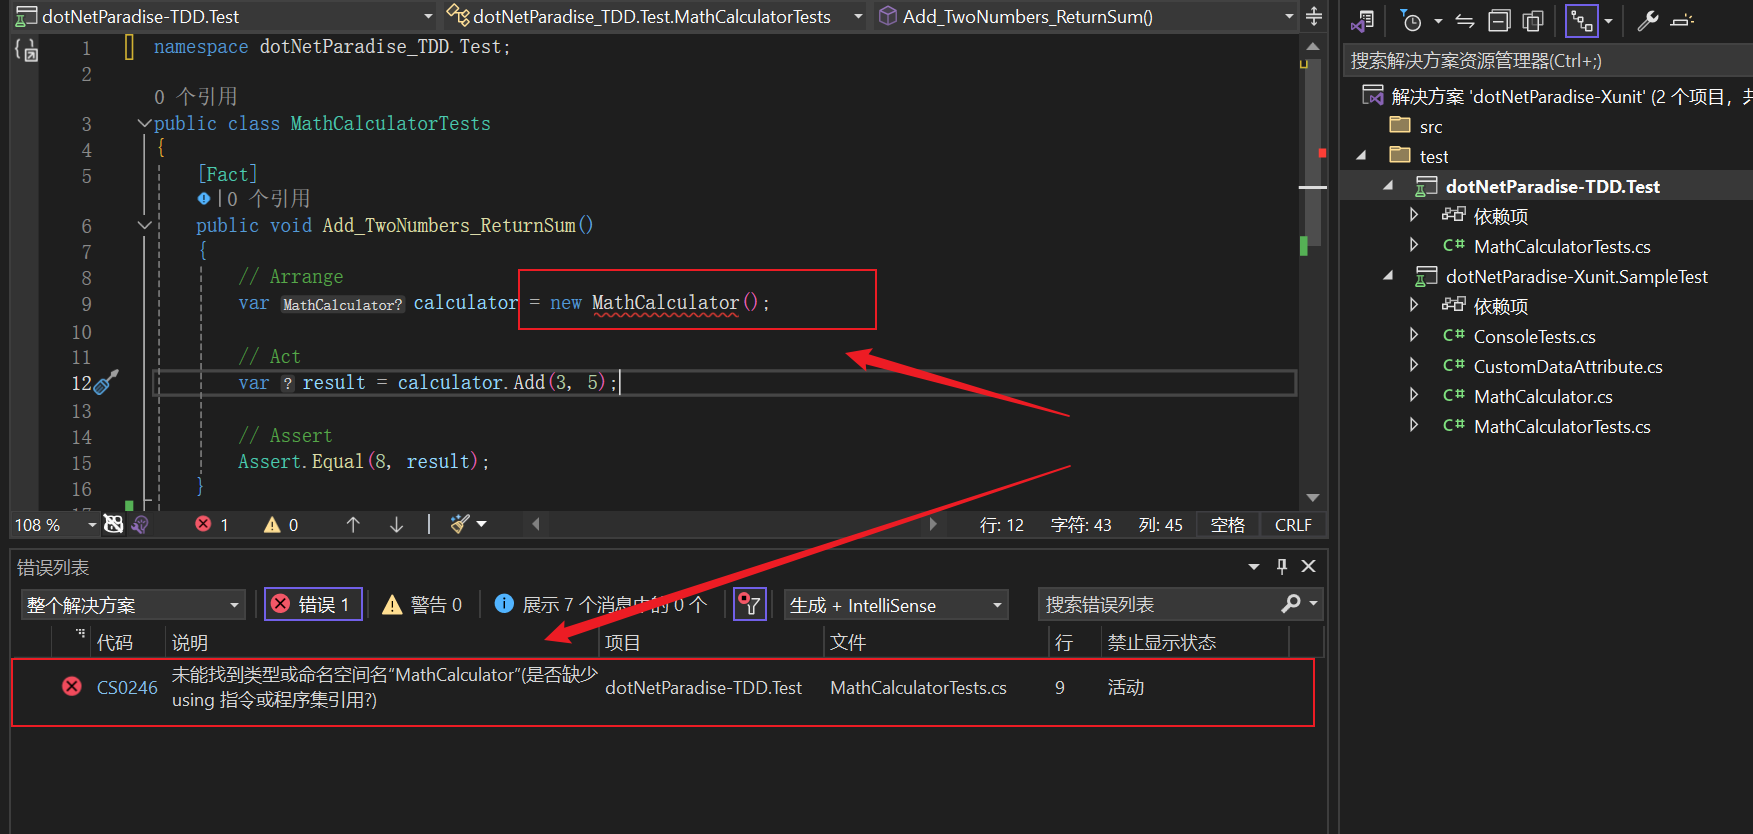Image resolution: width=1753 pixels, height=834 pixels.
Task: Sort error list by code column
Action: [115, 642]
